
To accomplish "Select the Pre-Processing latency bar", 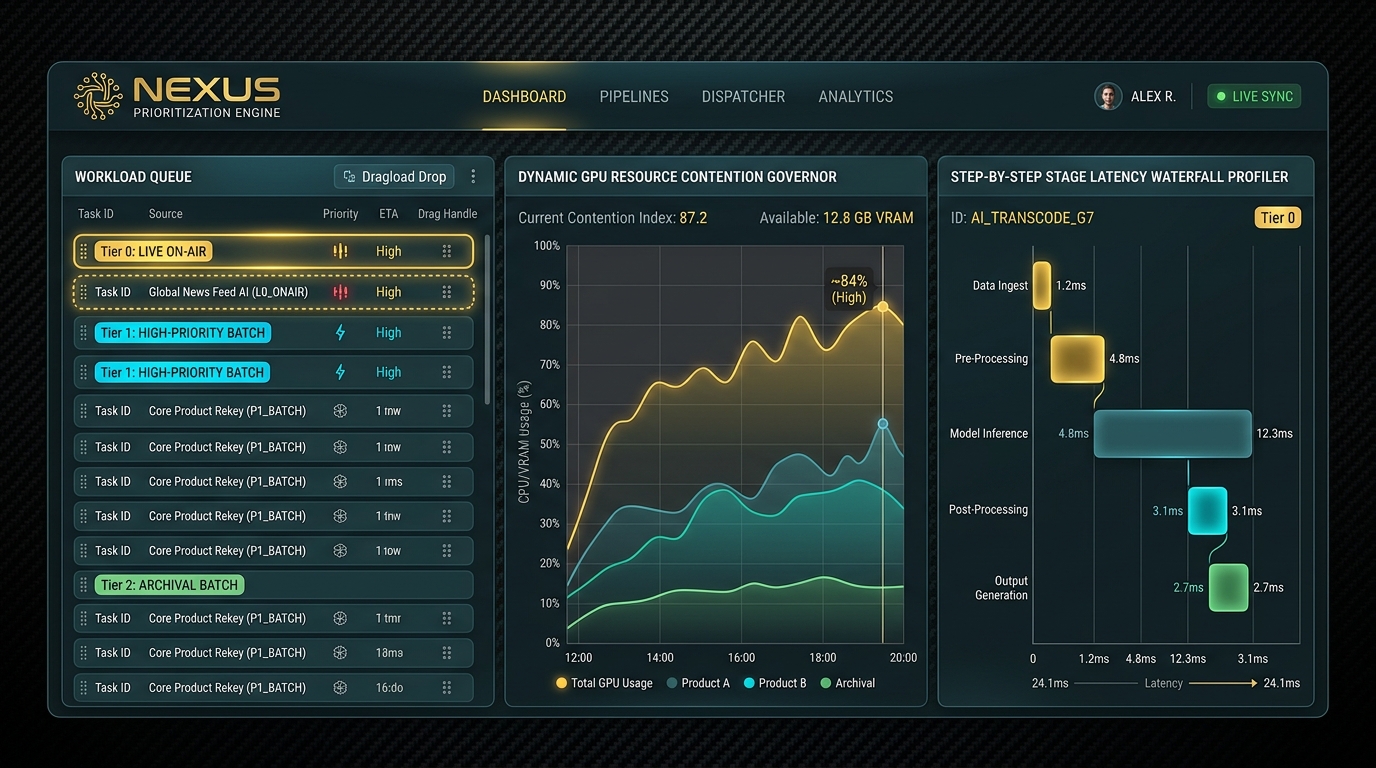I will pyautogui.click(x=1077, y=358).
